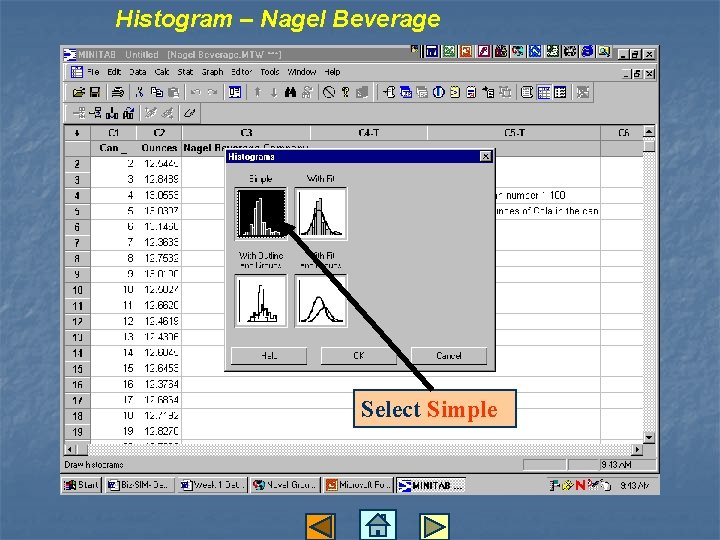Open the Calc menu
This screenshot has height=540, width=720.
[x=162, y=72]
